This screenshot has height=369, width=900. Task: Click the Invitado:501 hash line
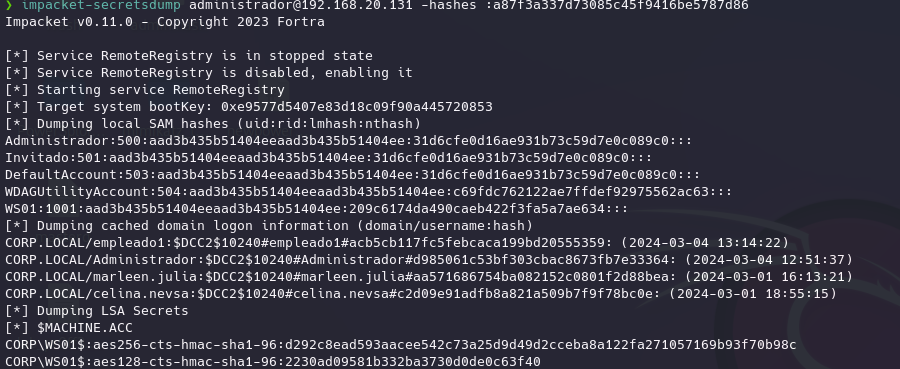328,158
